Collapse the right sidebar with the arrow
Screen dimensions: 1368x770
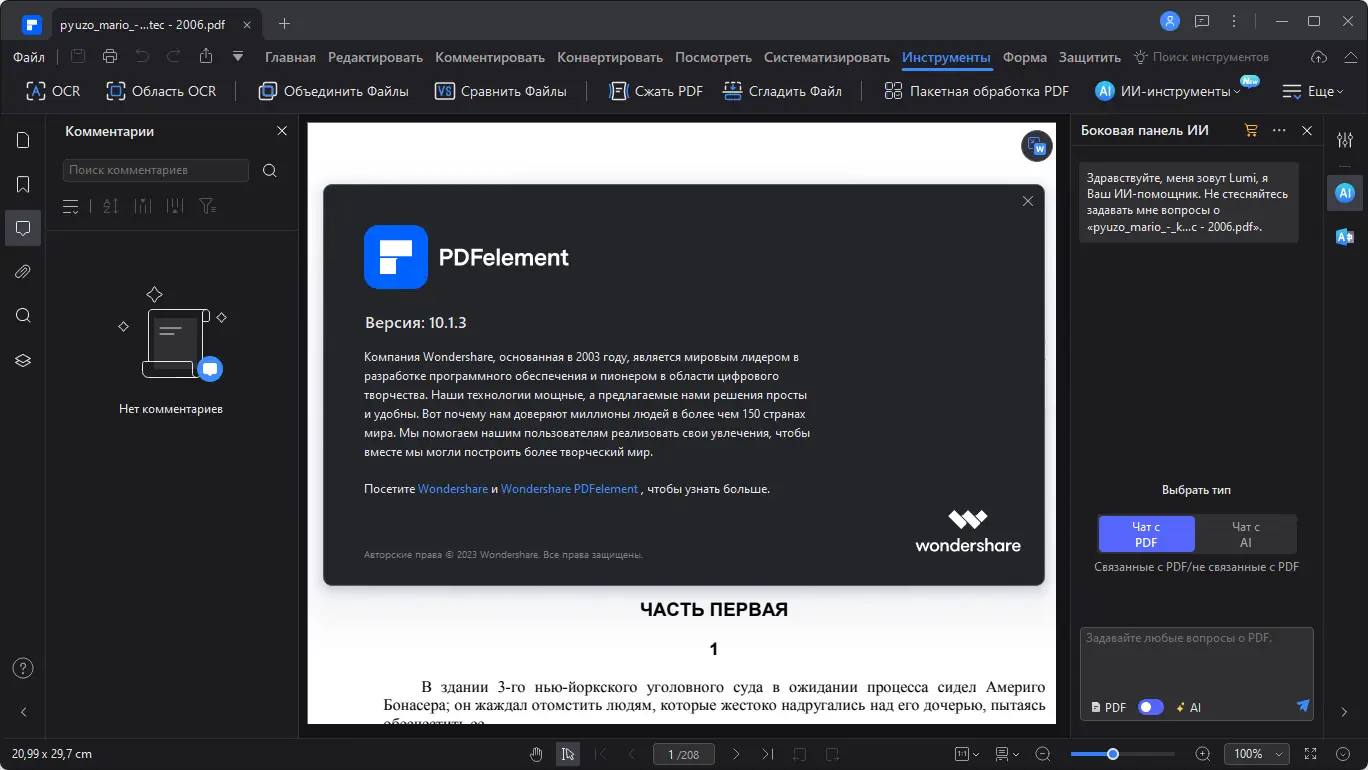pyautogui.click(x=1345, y=712)
